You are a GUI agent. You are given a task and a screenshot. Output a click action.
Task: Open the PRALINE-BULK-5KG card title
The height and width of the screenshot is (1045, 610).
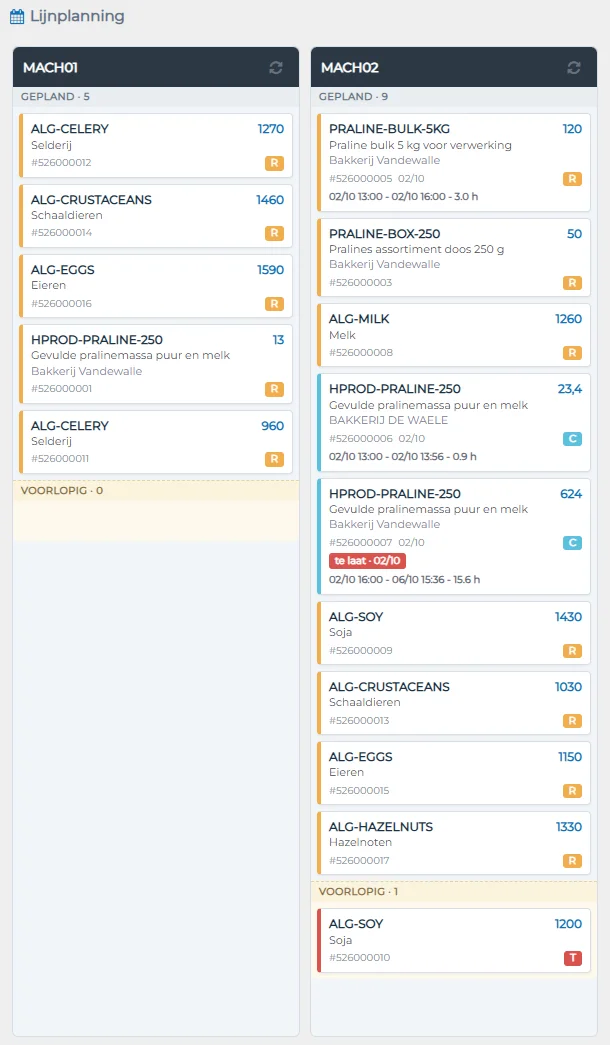389,129
